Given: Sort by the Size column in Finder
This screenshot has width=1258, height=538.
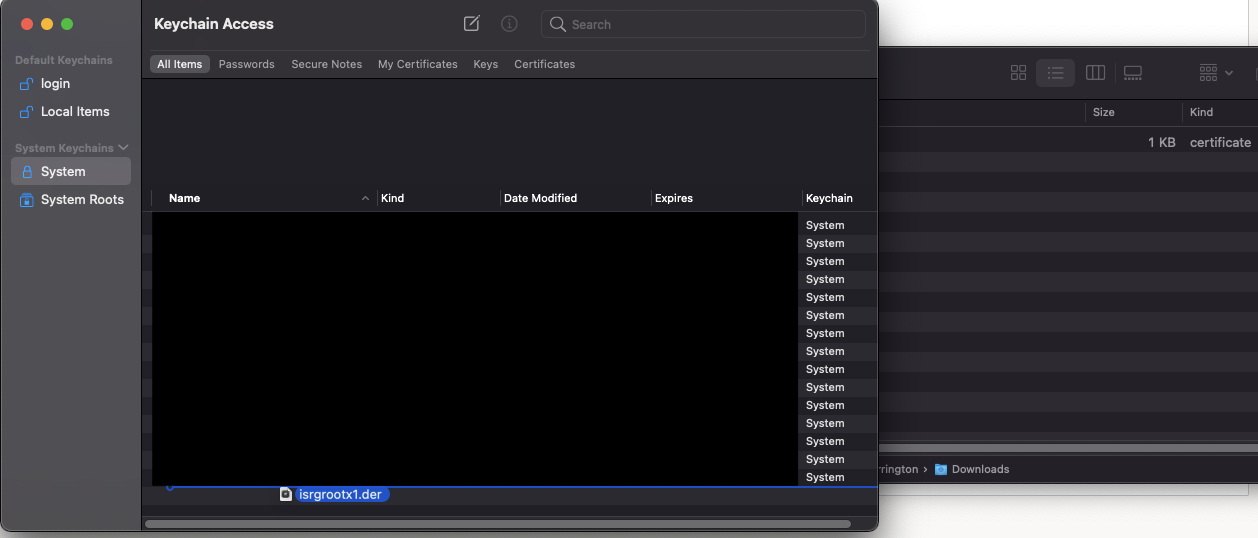Looking at the screenshot, I should pyautogui.click(x=1104, y=112).
